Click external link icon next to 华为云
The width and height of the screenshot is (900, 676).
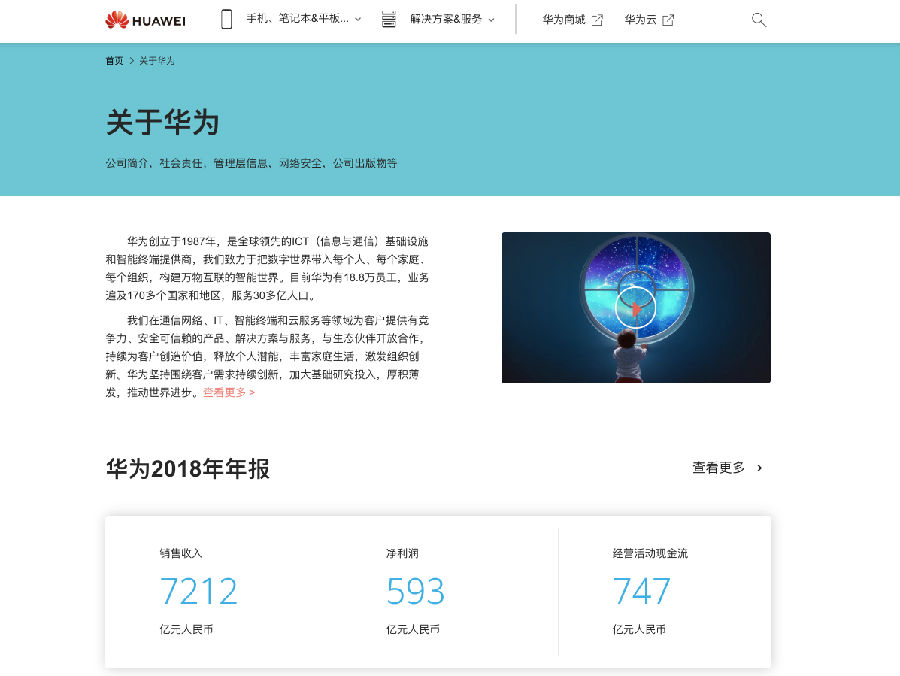pyautogui.click(x=668, y=20)
